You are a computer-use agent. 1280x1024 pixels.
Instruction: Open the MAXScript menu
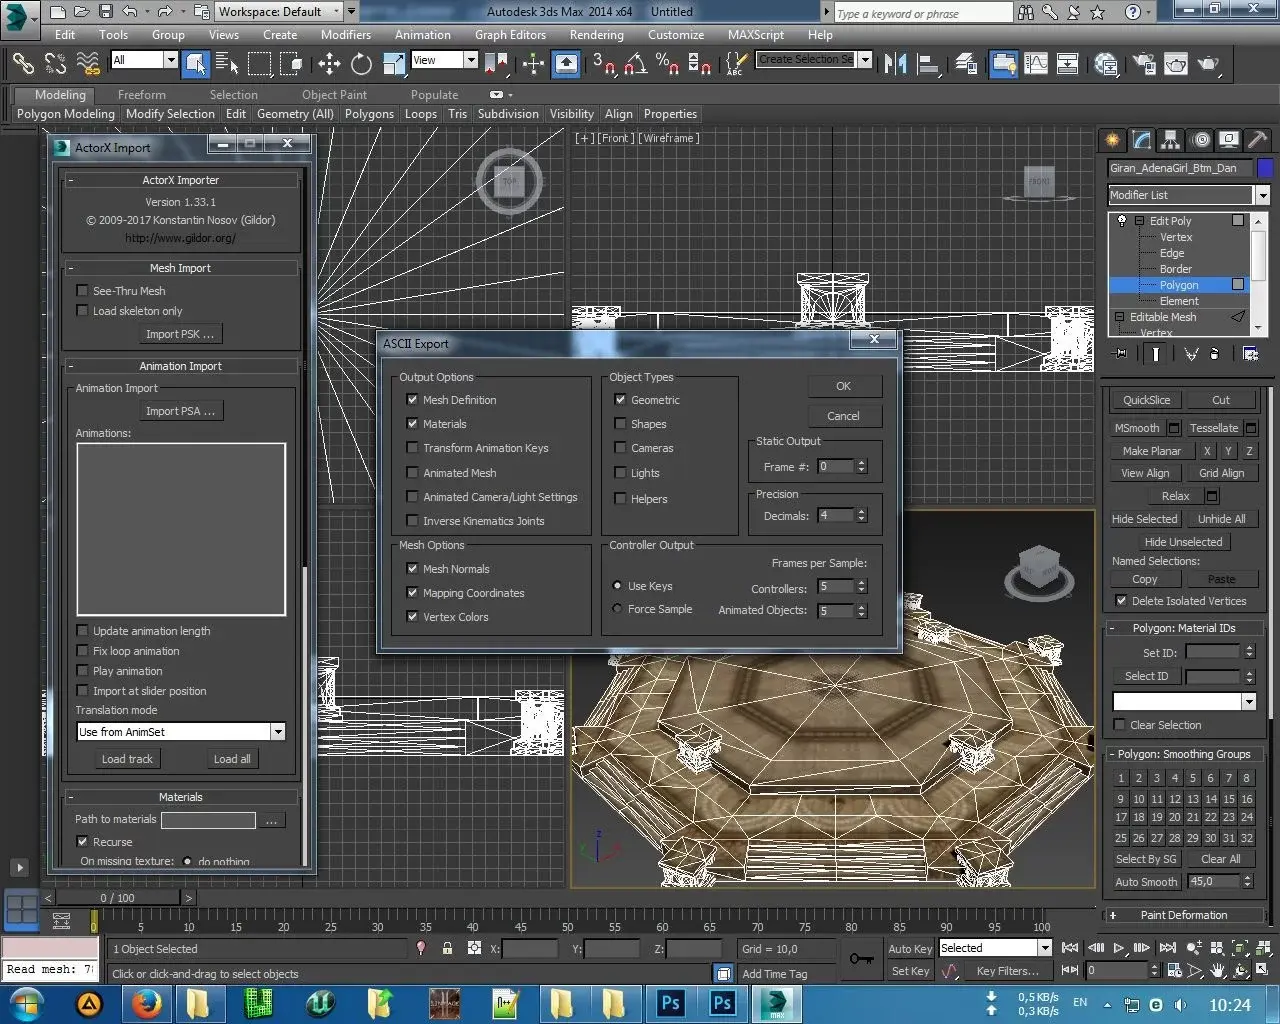756,34
